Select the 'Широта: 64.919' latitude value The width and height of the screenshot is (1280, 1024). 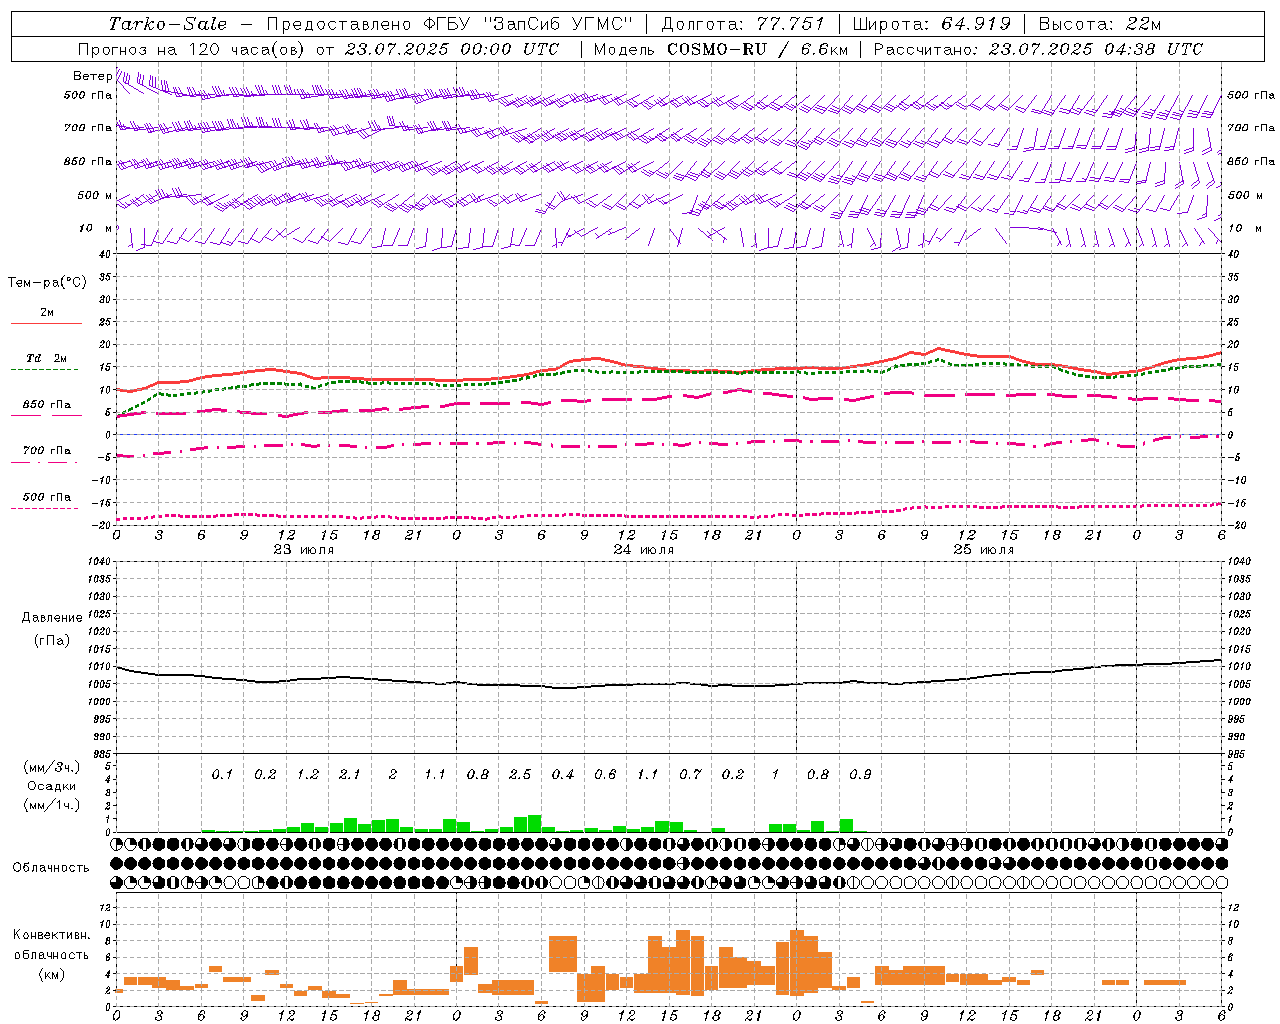pyautogui.click(x=931, y=24)
